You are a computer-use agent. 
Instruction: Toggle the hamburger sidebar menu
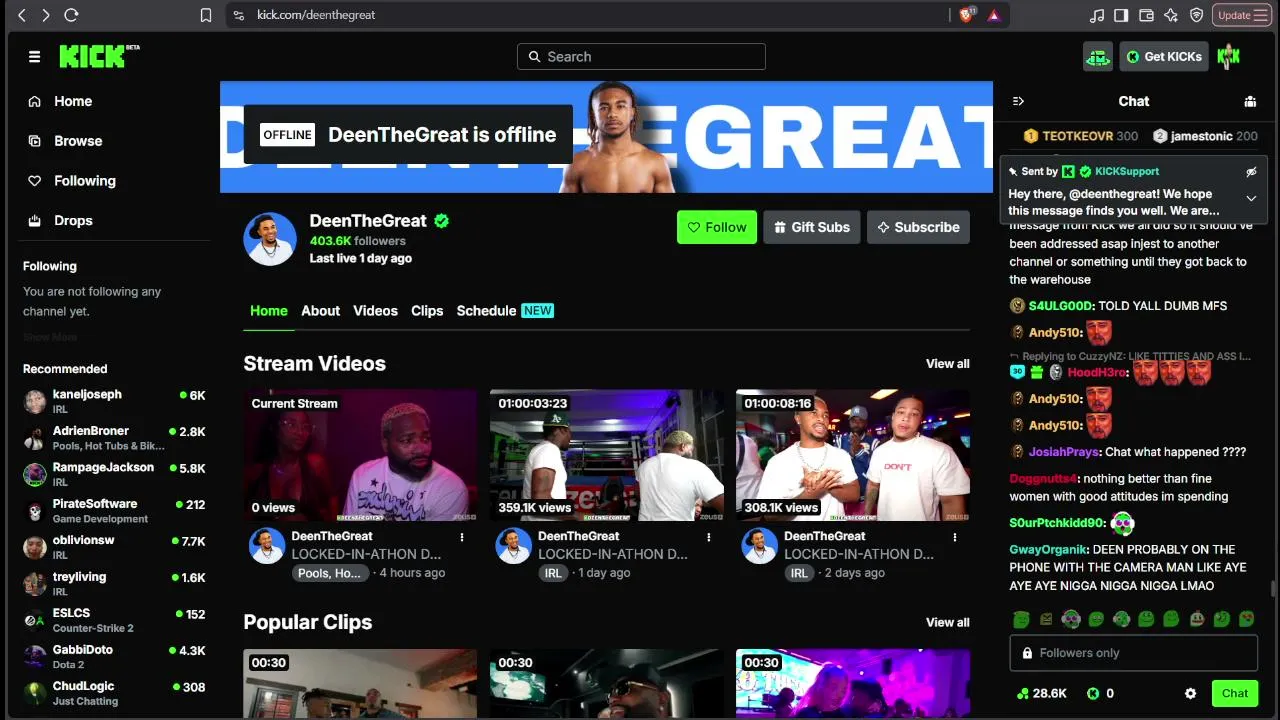[34, 57]
